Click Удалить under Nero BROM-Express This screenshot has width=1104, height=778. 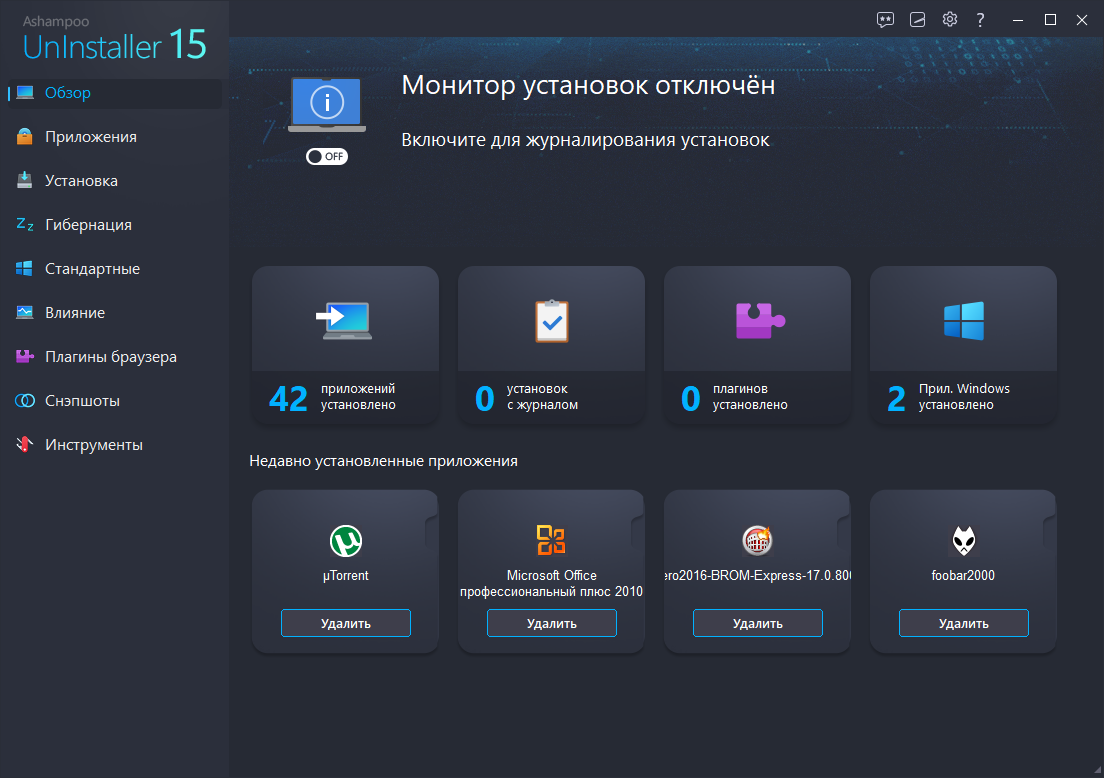pyautogui.click(x=758, y=623)
